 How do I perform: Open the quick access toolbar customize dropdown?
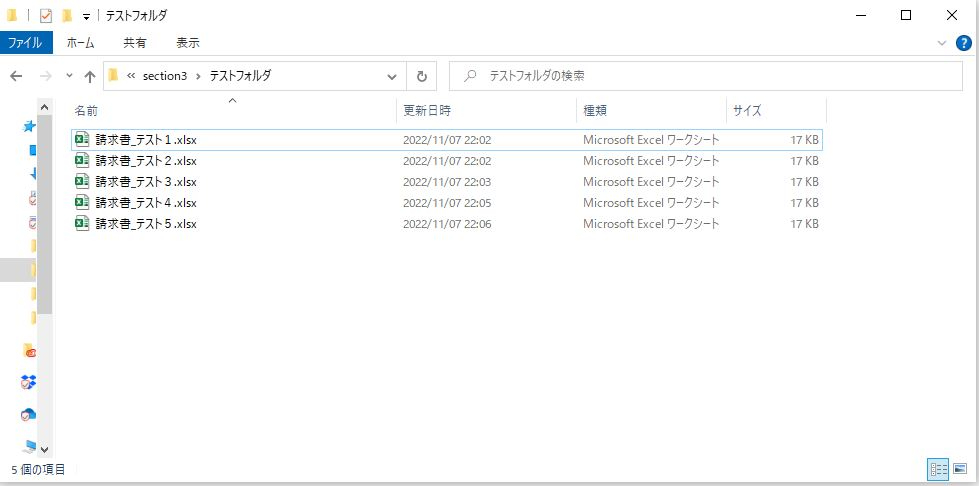86,16
